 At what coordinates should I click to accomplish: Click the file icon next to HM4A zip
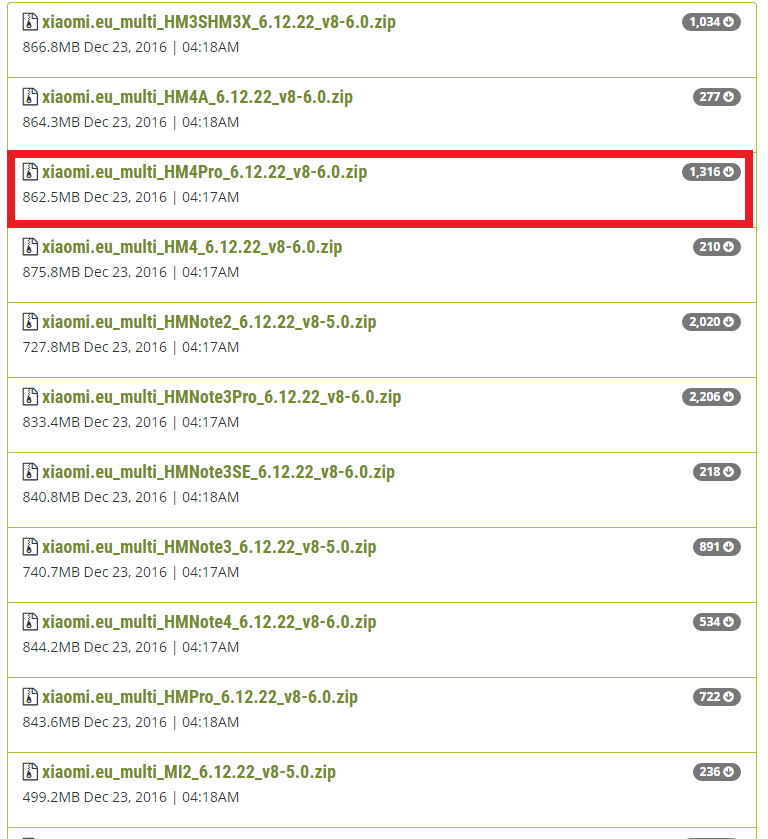(30, 97)
